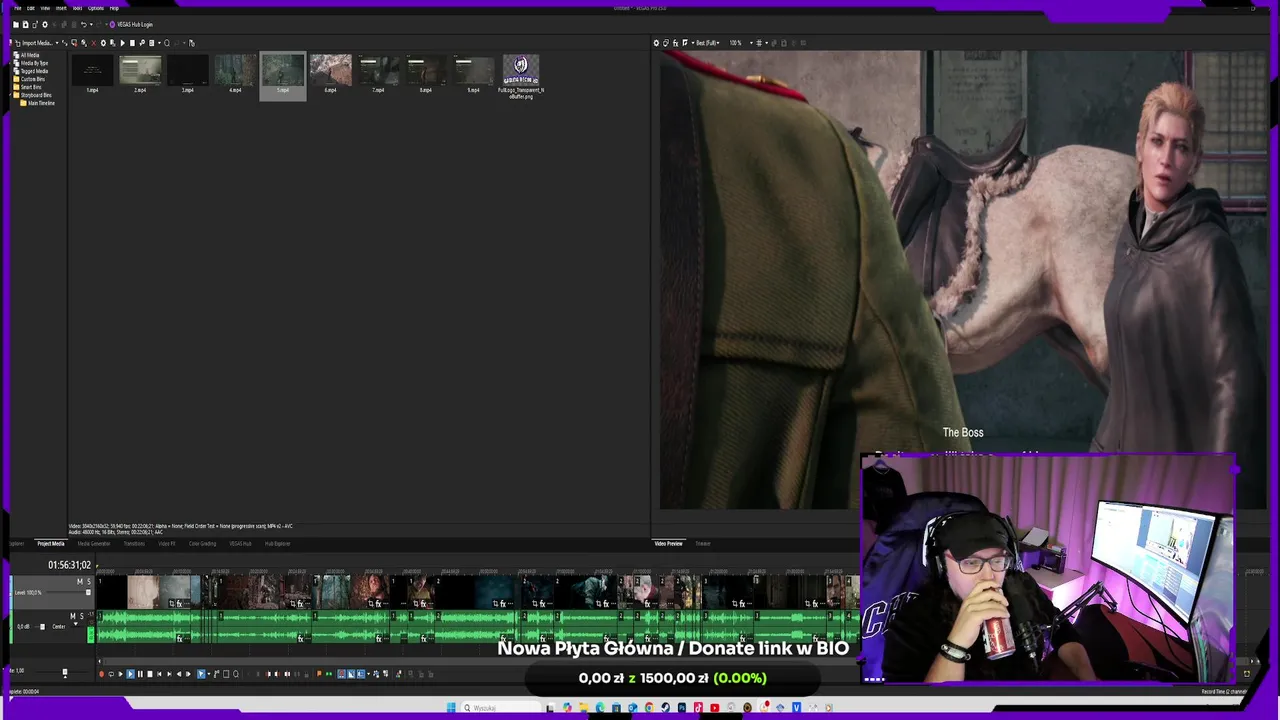Start media preview in Project Media toolbar

coord(122,43)
